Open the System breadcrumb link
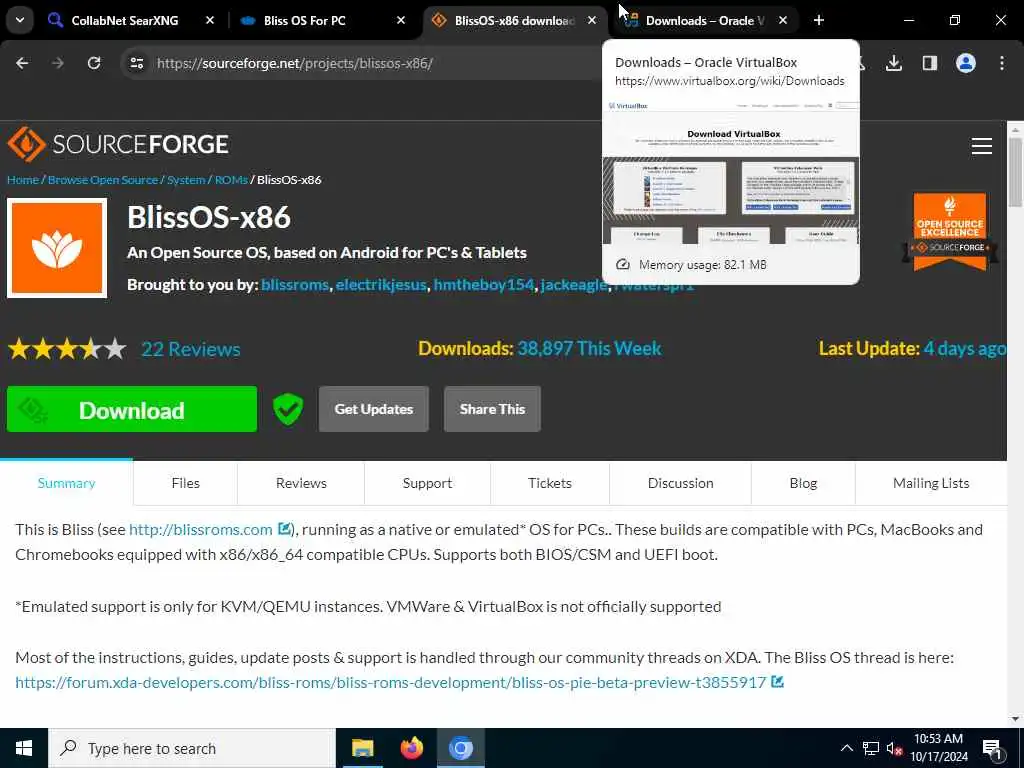This screenshot has height=768, width=1024. pyautogui.click(x=186, y=180)
